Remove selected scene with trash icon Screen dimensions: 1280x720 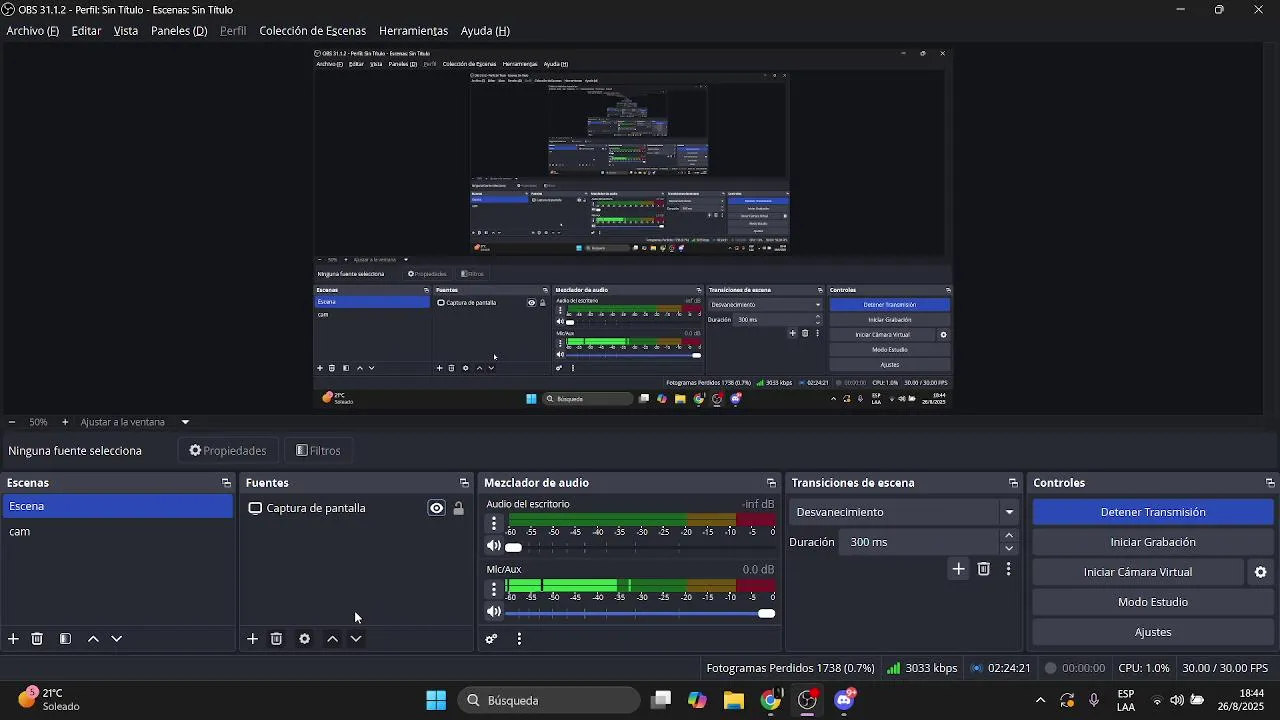click(x=37, y=639)
